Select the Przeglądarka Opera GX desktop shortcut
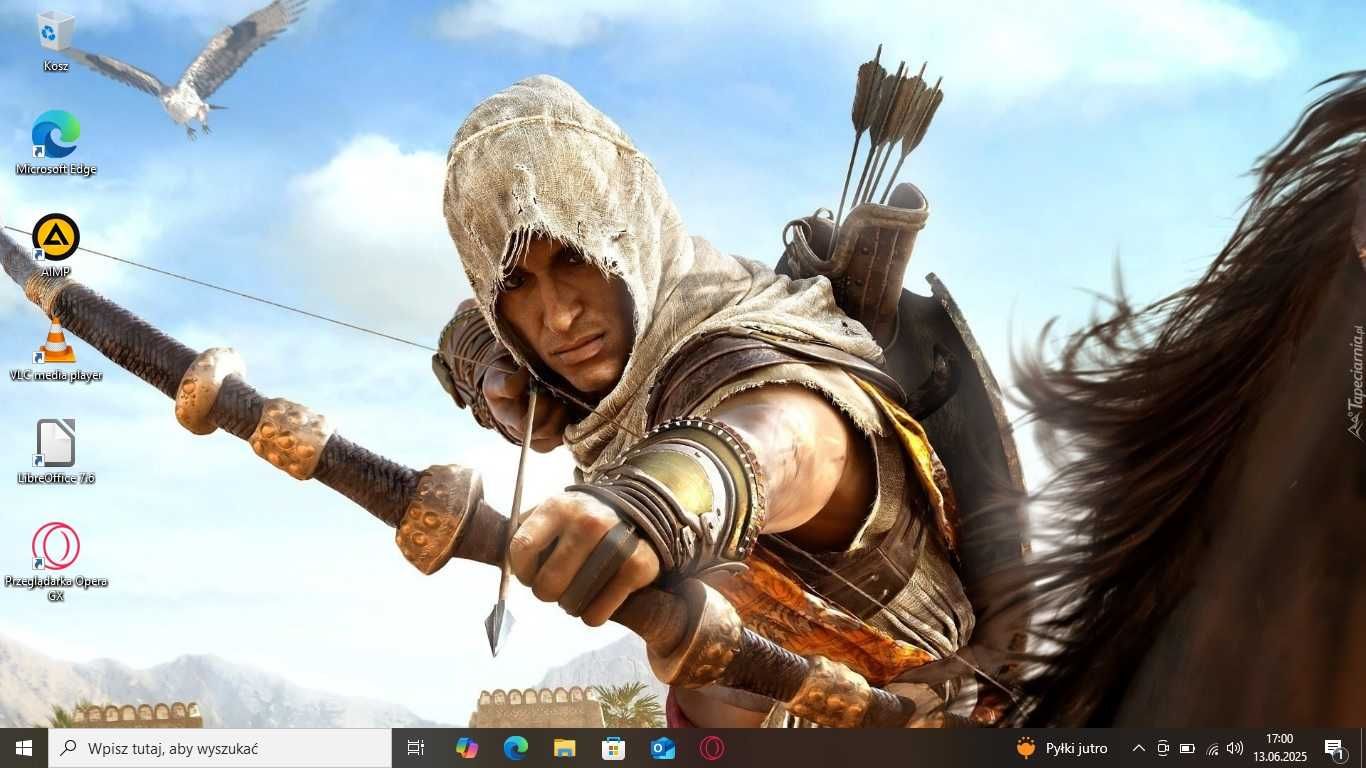Image resolution: width=1366 pixels, height=768 pixels. pyautogui.click(x=56, y=562)
